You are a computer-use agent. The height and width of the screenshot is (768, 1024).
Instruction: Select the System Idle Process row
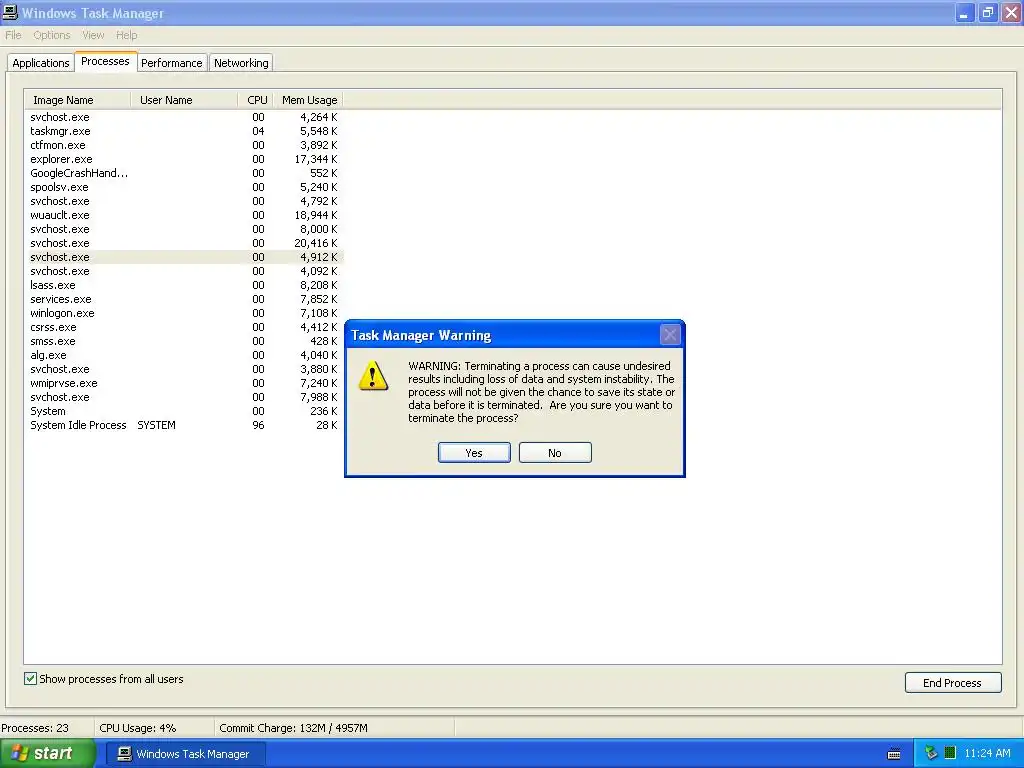coord(184,425)
